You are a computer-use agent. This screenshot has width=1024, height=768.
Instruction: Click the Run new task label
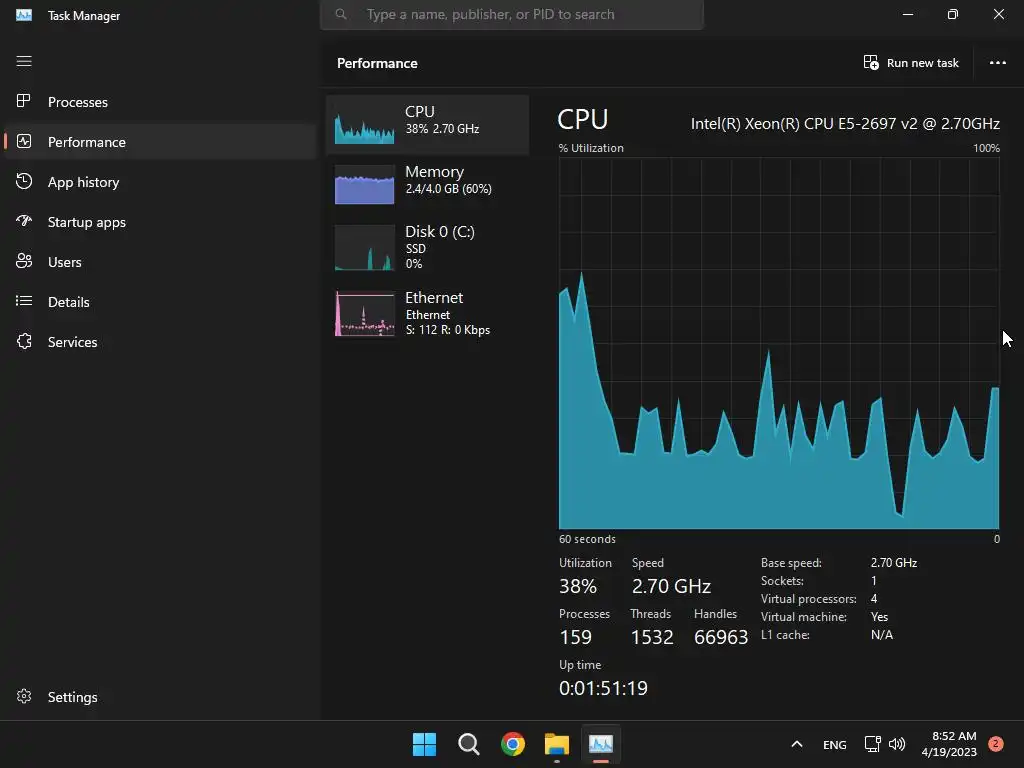pyautogui.click(x=922, y=63)
